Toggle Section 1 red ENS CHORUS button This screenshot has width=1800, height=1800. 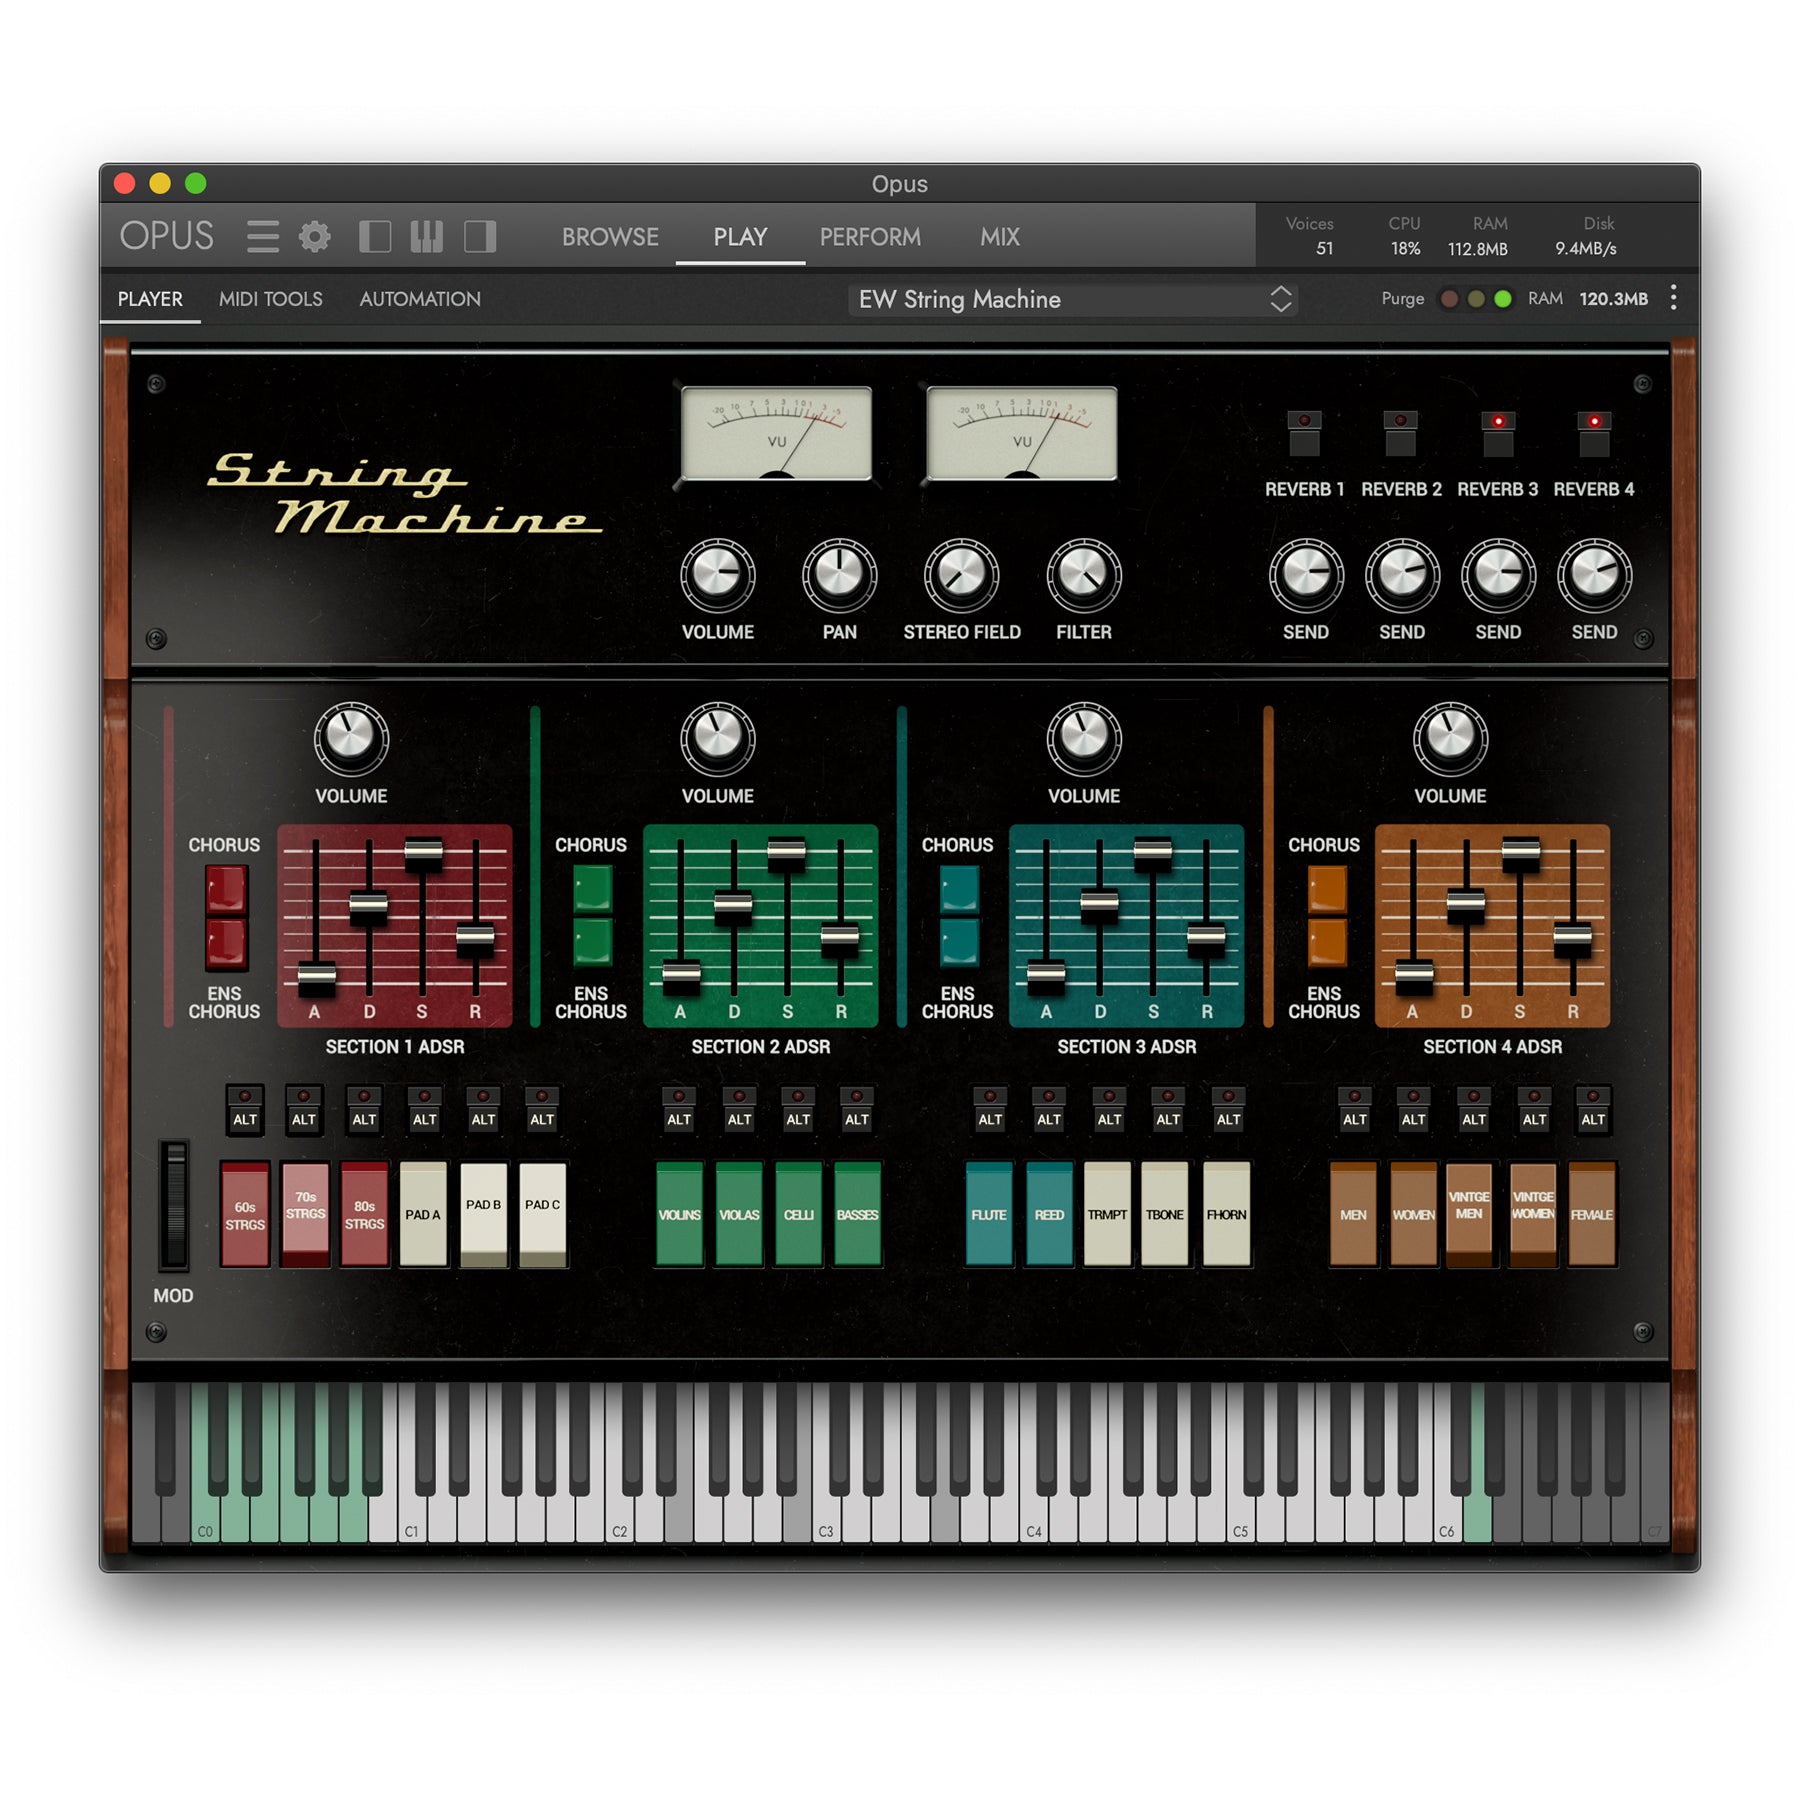click(x=226, y=944)
